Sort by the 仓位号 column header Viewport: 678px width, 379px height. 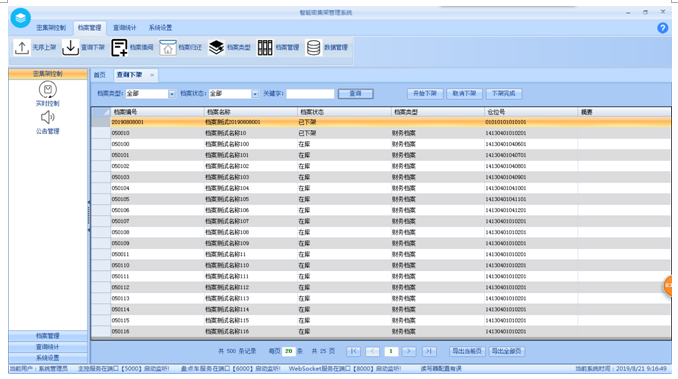coord(531,112)
